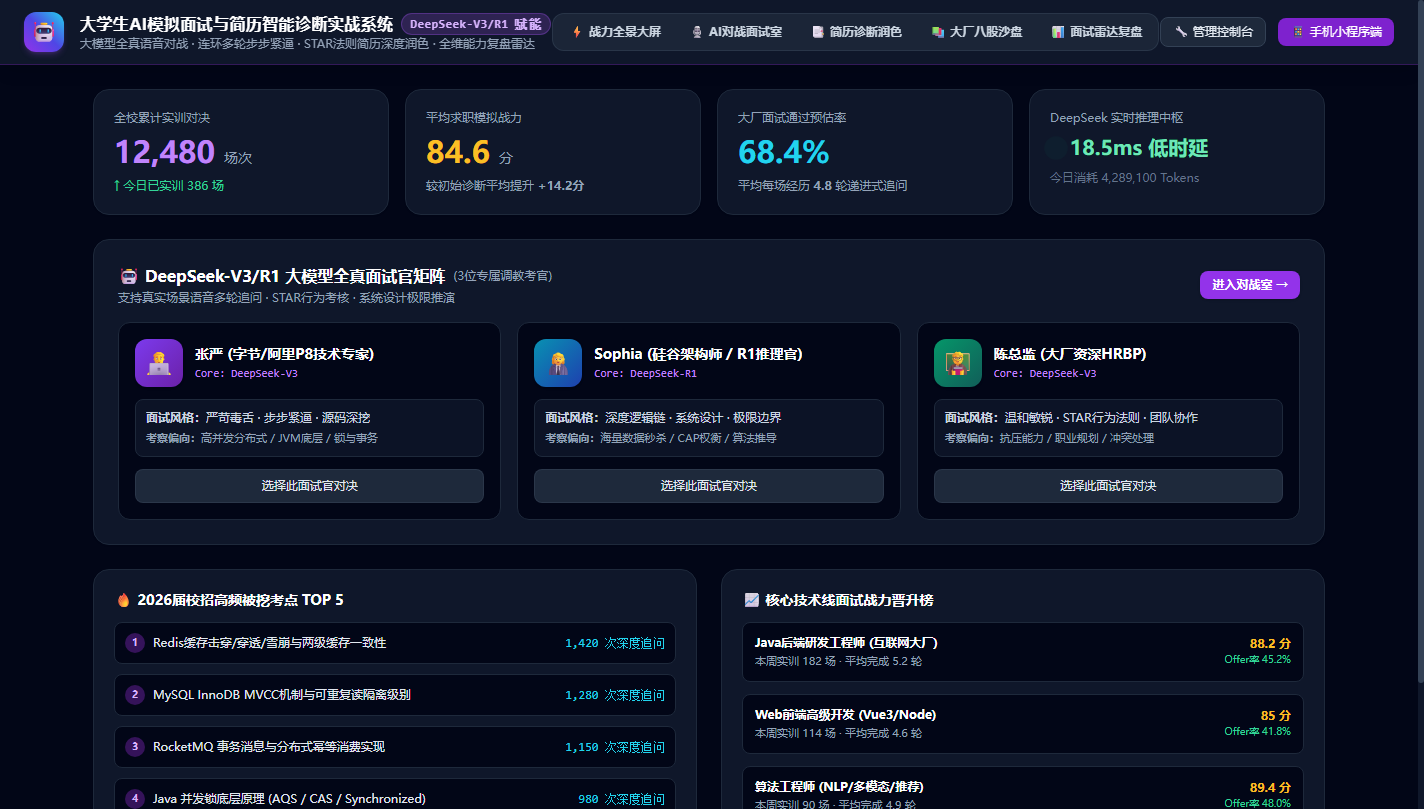Click rank badge 3 on RocketMQ row
Image resolution: width=1424 pixels, height=809 pixels.
(x=135, y=747)
